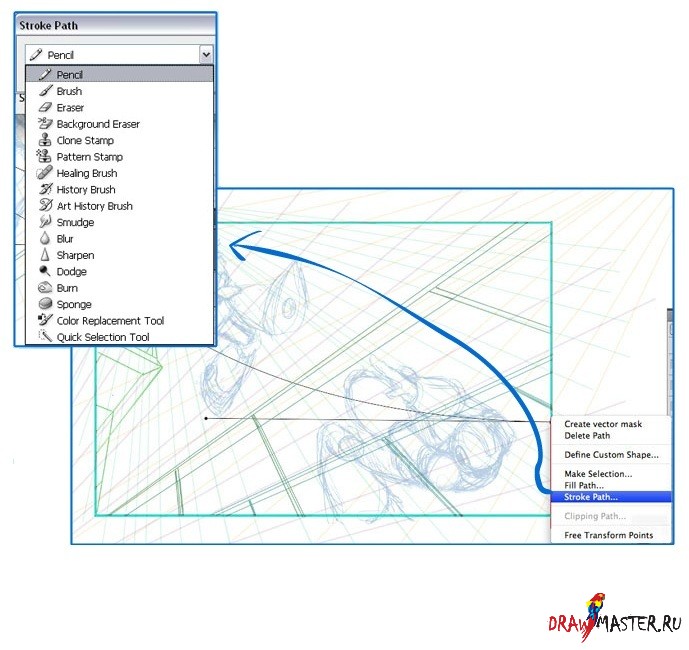Select Make Selection... menu entry
This screenshot has height=650, width=689.
click(598, 474)
